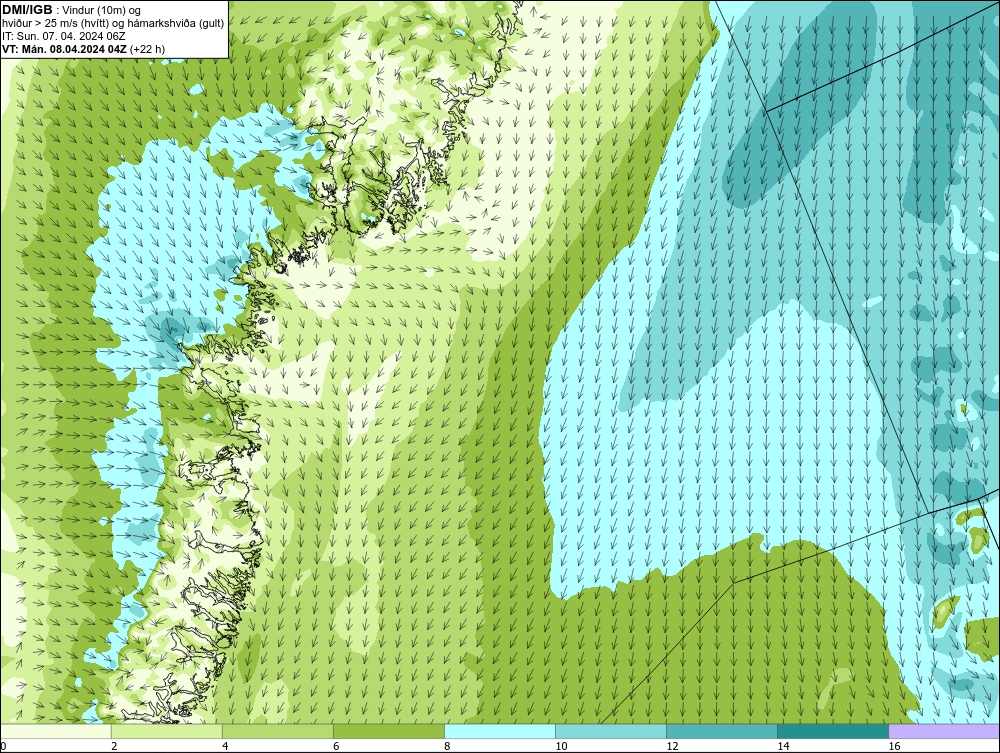This screenshot has height=753, width=1000.
Task: Click the legend value label '8'
Action: coord(446,746)
